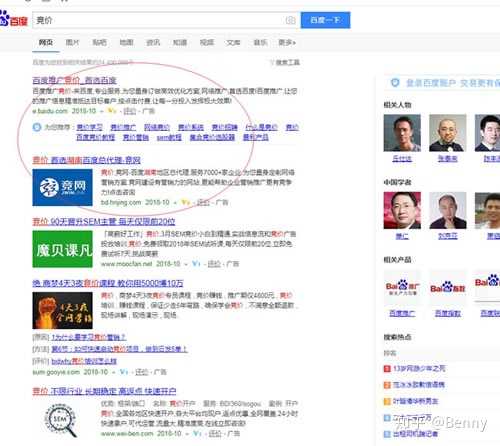
Task: Click the 为您推荐 circle icon
Action: [37, 127]
